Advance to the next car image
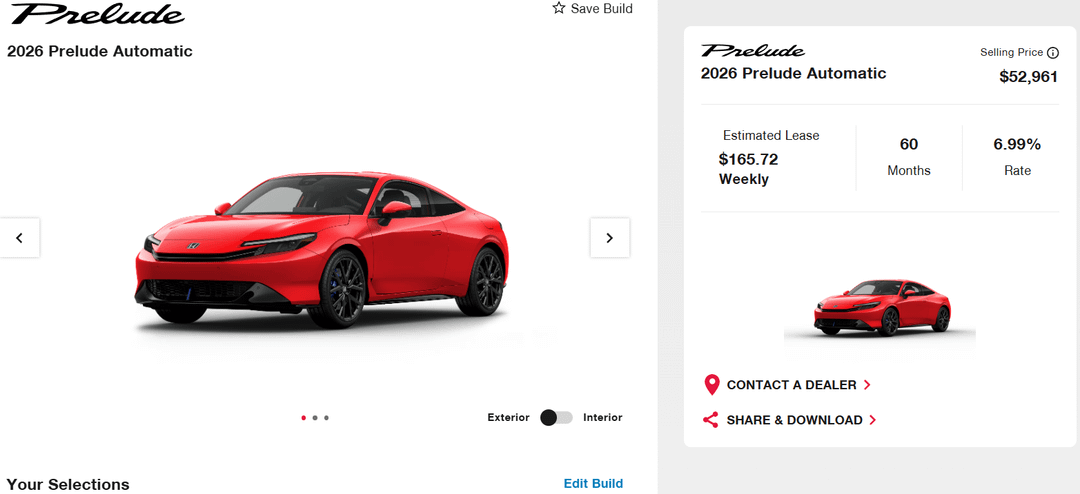 610,238
